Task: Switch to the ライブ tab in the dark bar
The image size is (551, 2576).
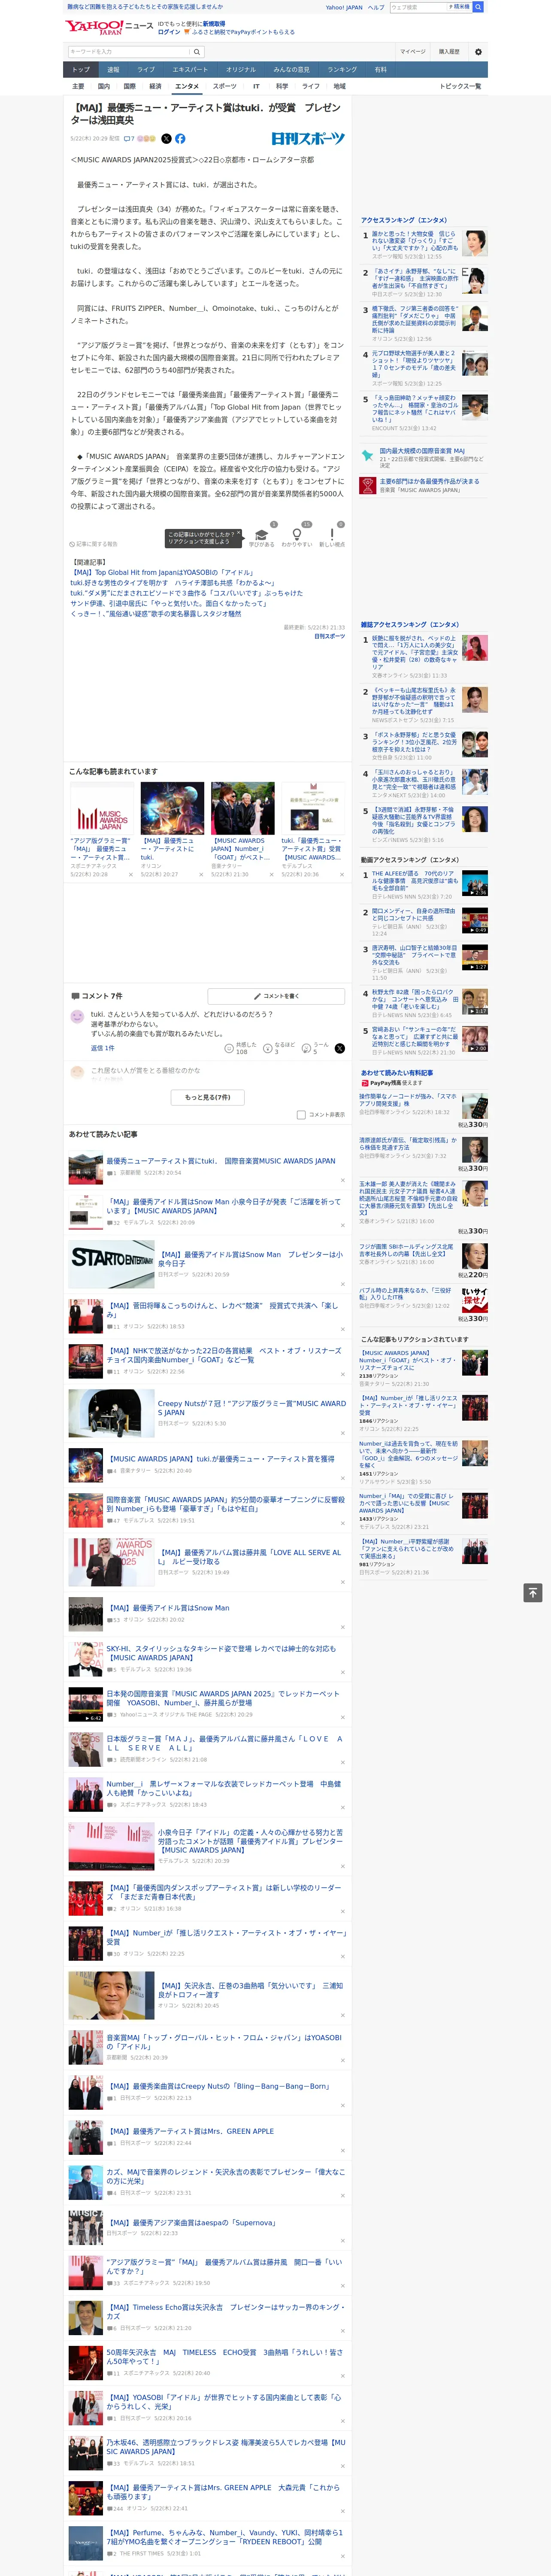Action: pos(146,70)
